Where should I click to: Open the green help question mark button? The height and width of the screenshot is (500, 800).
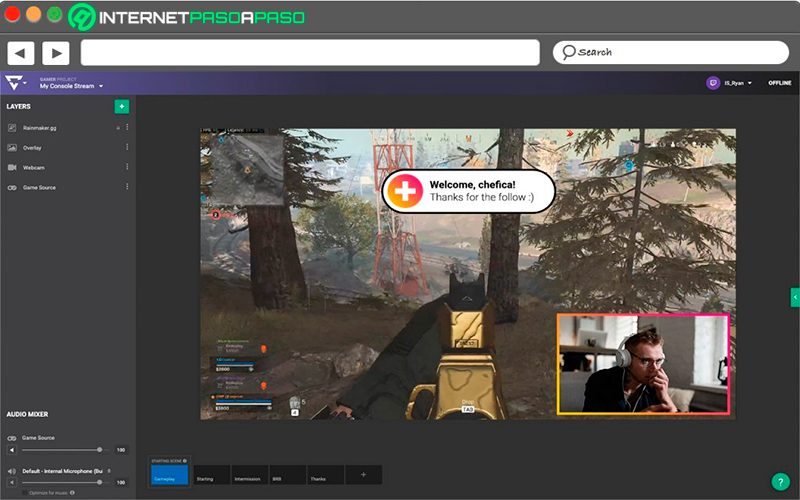[x=780, y=481]
